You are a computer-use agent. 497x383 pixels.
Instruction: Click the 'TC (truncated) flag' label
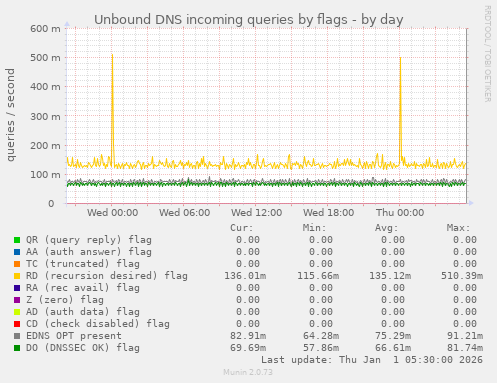pyautogui.click(x=83, y=264)
